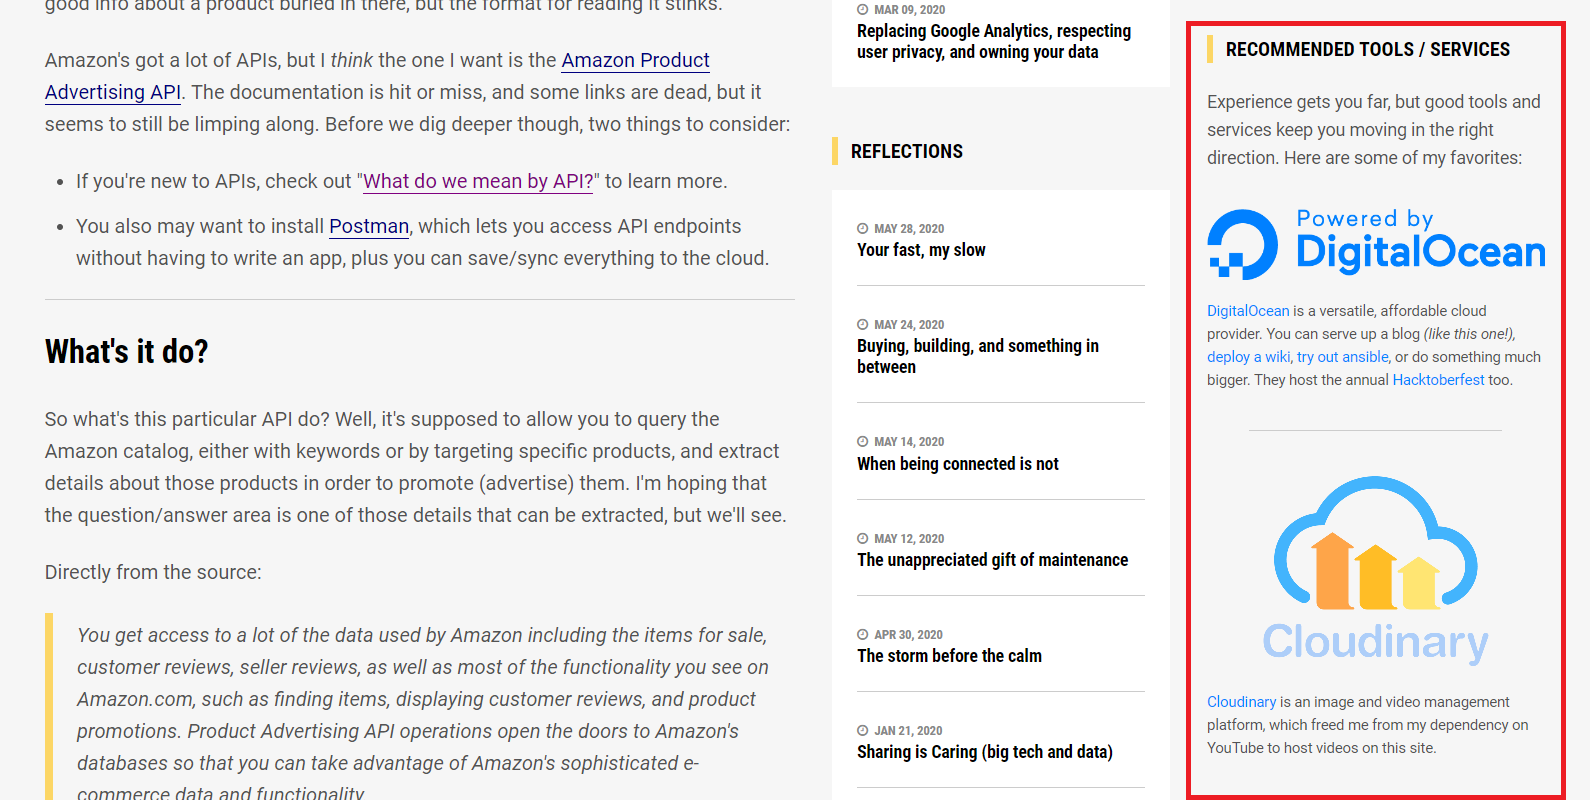Follow the Postman link
1590x800 pixels.
[369, 226]
